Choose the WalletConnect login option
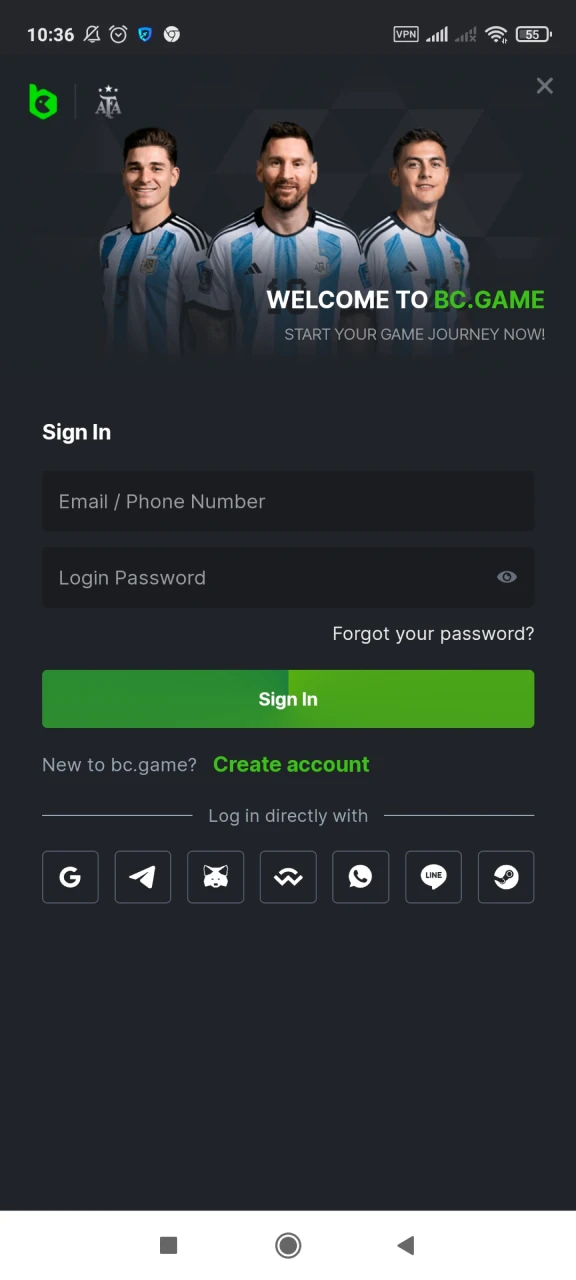The height and width of the screenshot is (1280, 576). pyautogui.click(x=288, y=877)
